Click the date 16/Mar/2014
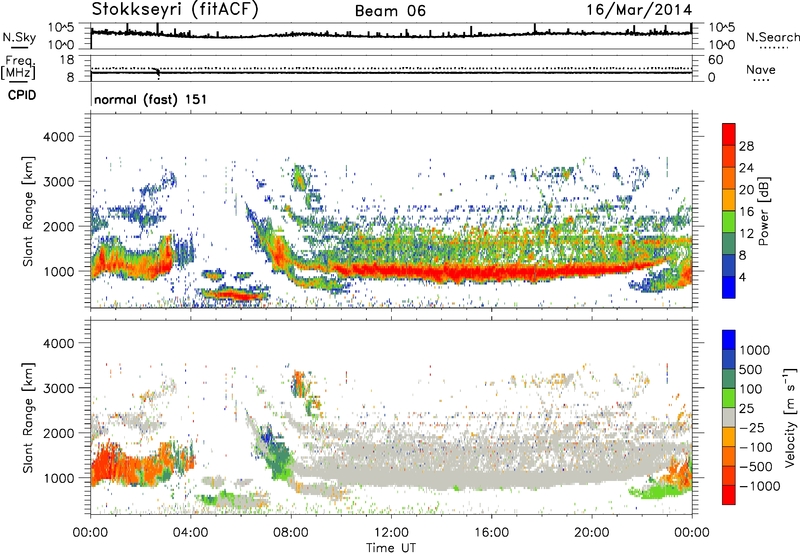Viewport: 800px width, 554px height. coord(639,9)
